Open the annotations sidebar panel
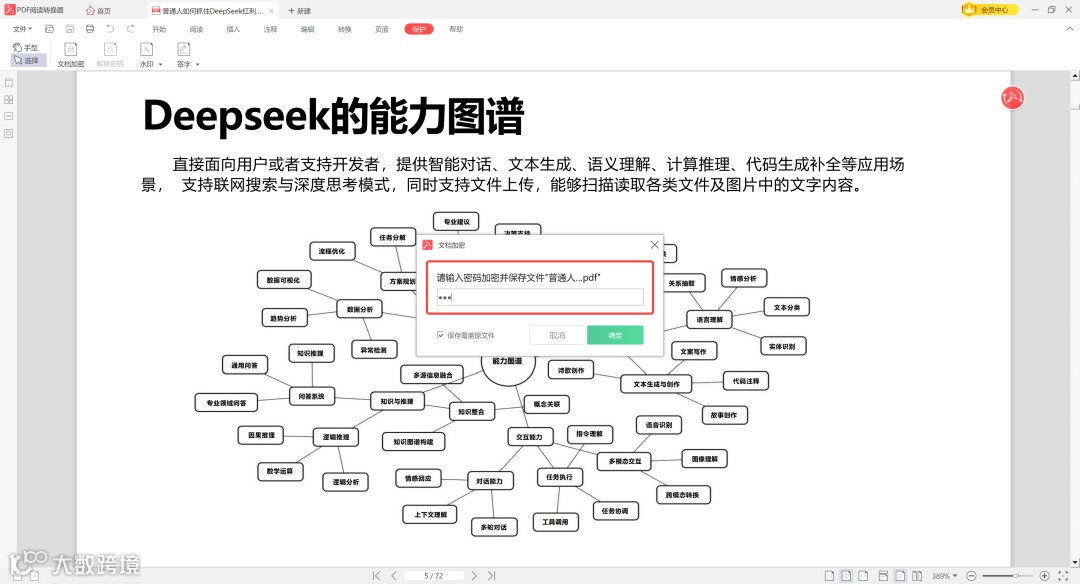Screen dimensions: 1080x584 pos(9,116)
